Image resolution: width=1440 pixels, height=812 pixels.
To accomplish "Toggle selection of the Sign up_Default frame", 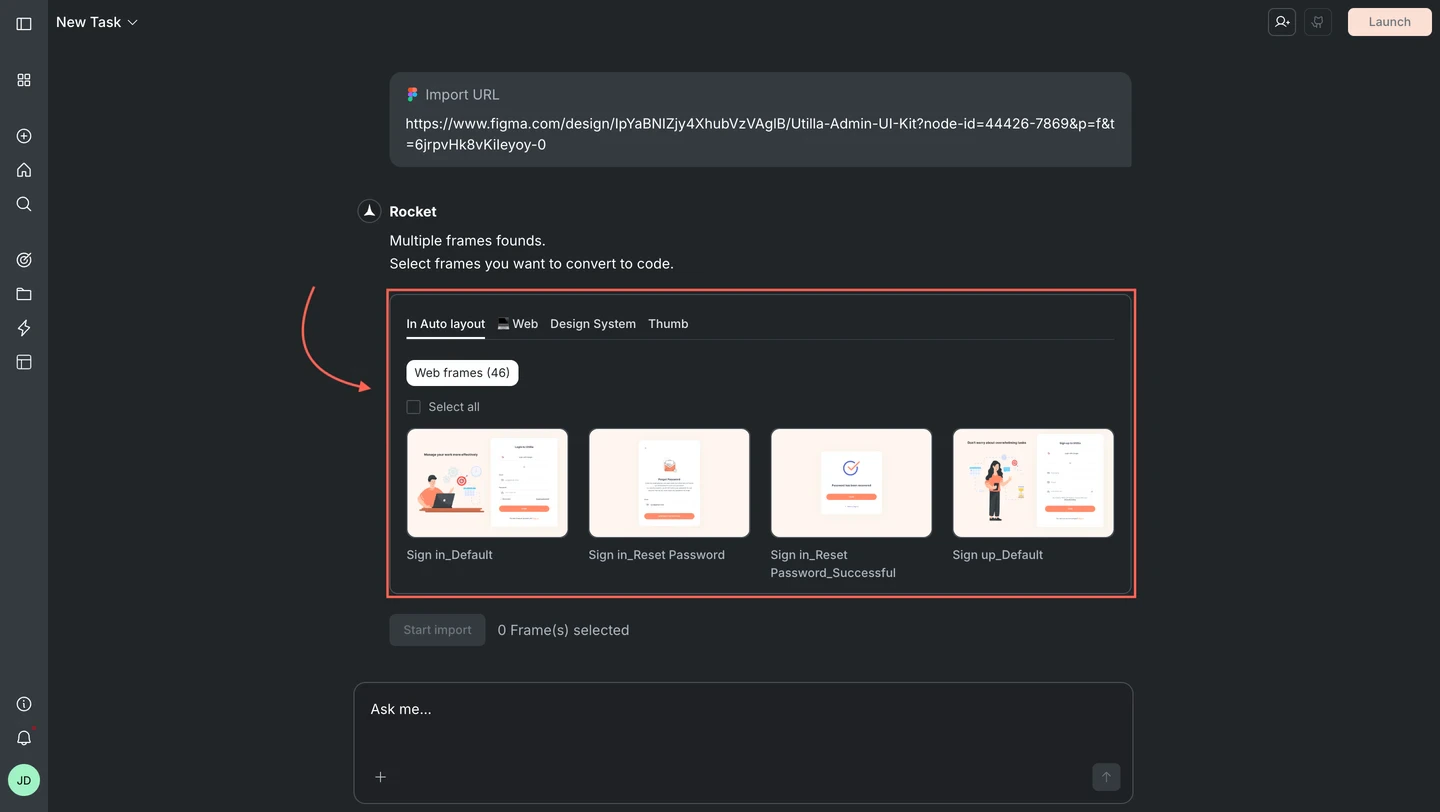I will (x=1033, y=483).
